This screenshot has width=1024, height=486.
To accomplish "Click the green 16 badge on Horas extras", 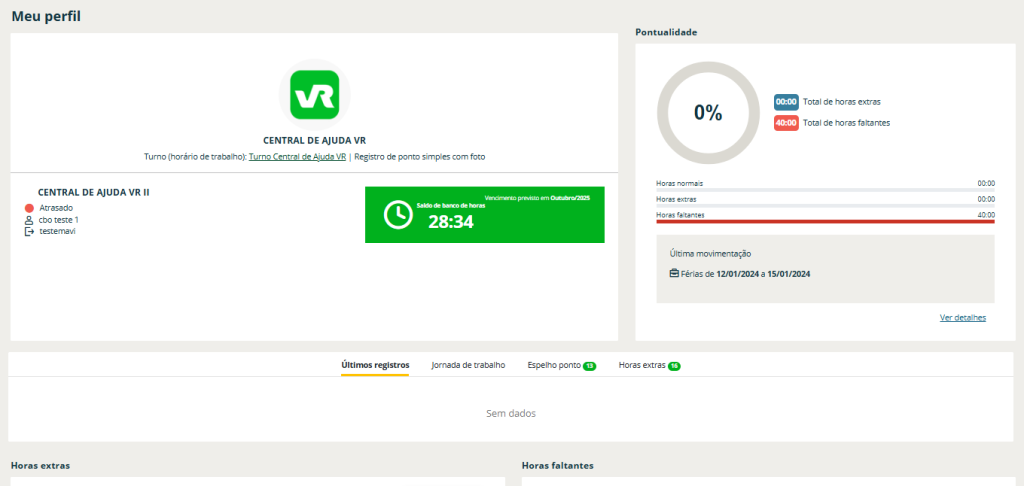I will coord(675,366).
